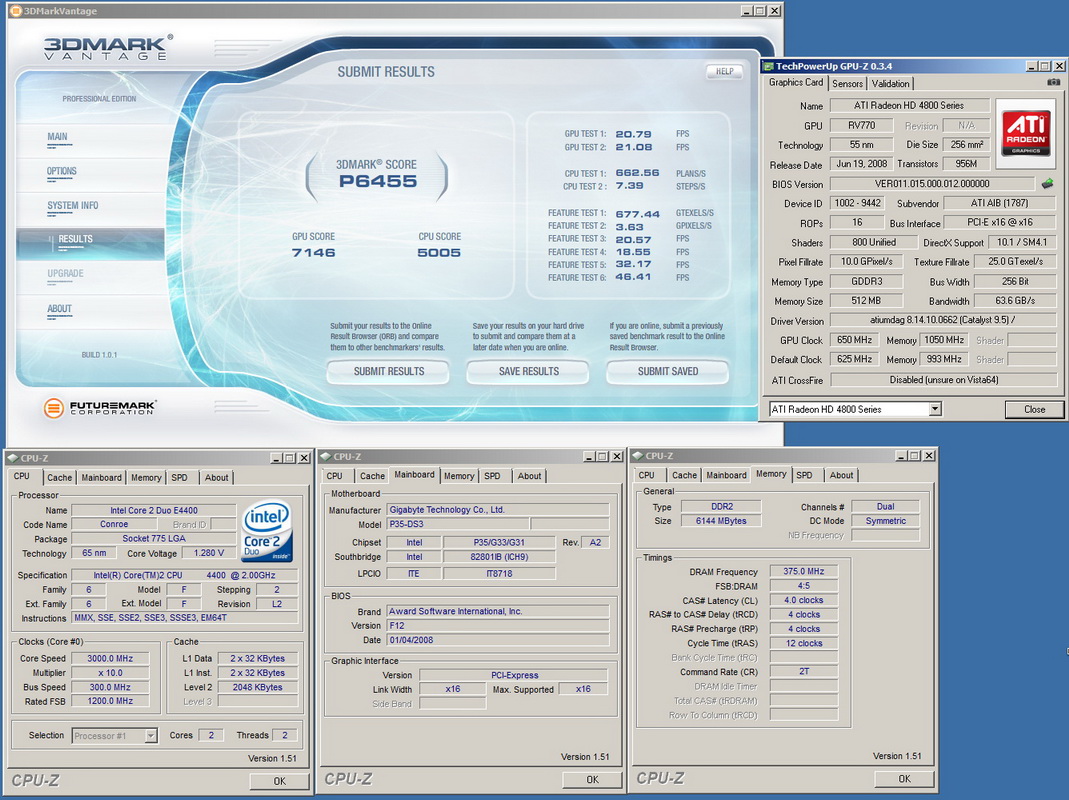Click the GPU-Z Name field ATI Radeon HD 4800 Series
Screen dimensions: 1069x800
tap(909, 105)
